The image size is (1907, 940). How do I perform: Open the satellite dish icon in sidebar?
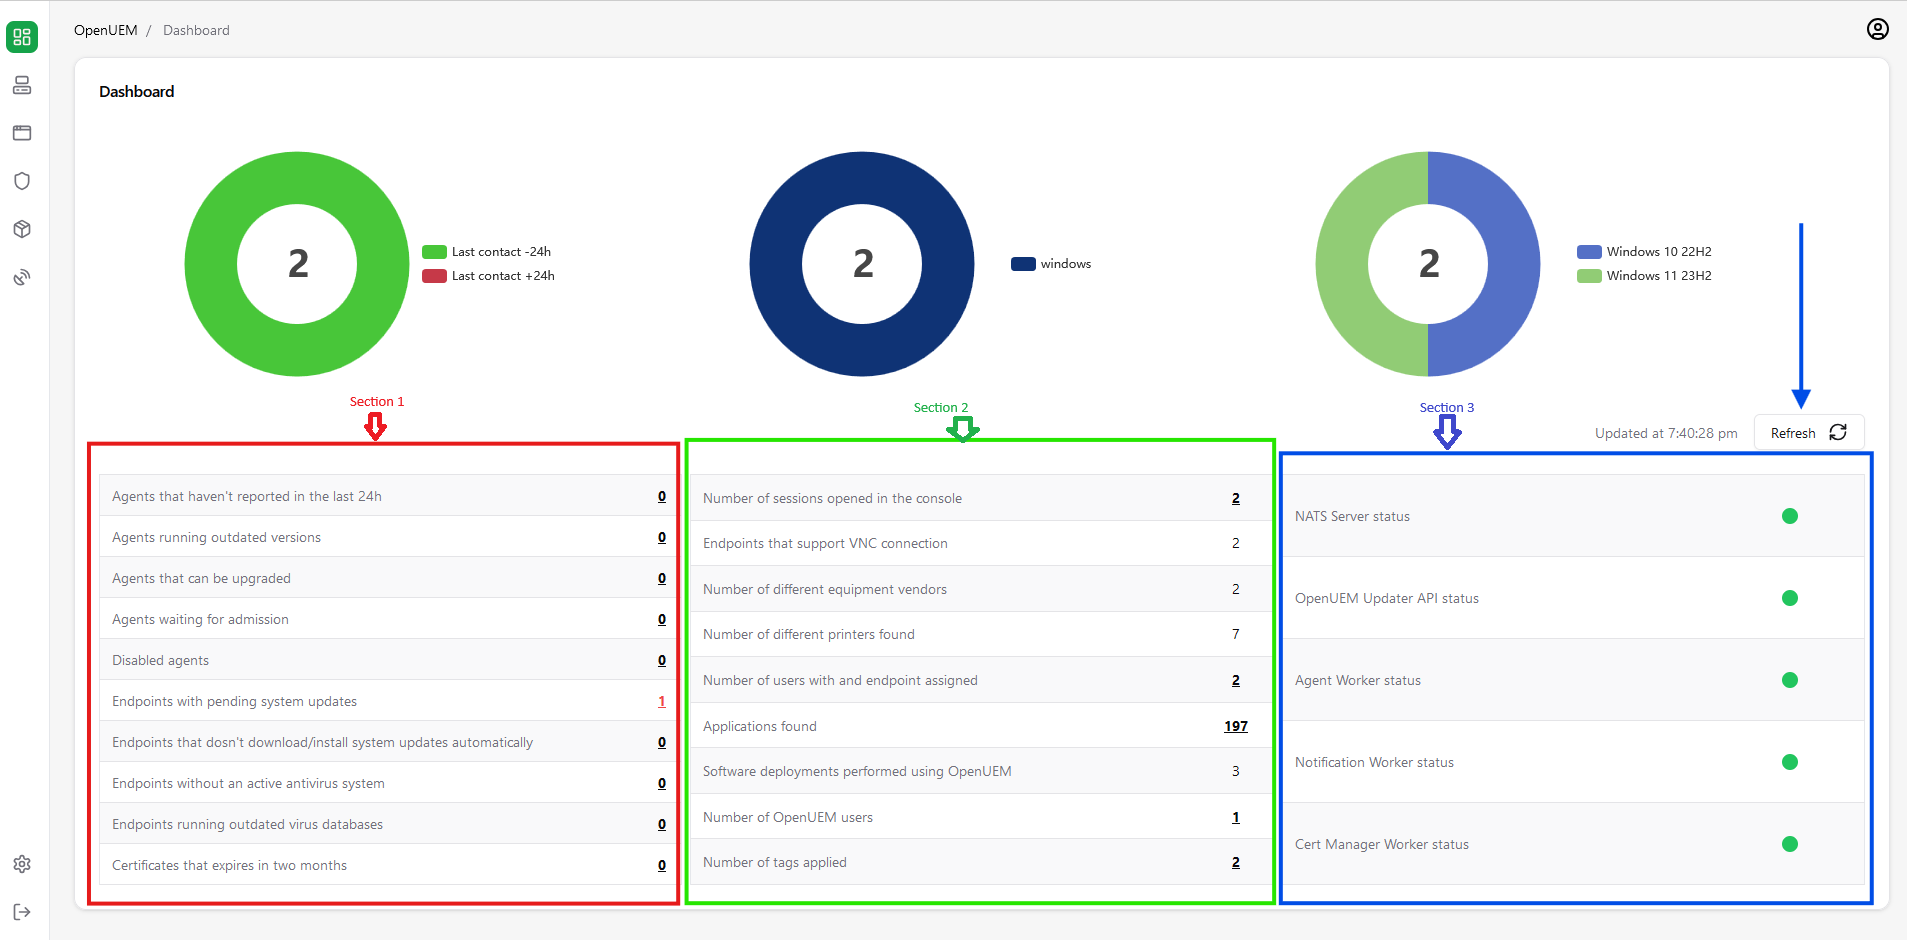pos(22,277)
